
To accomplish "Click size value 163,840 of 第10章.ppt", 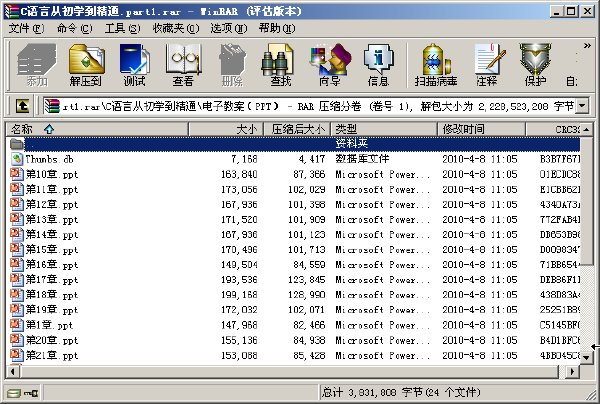I will tap(239, 174).
